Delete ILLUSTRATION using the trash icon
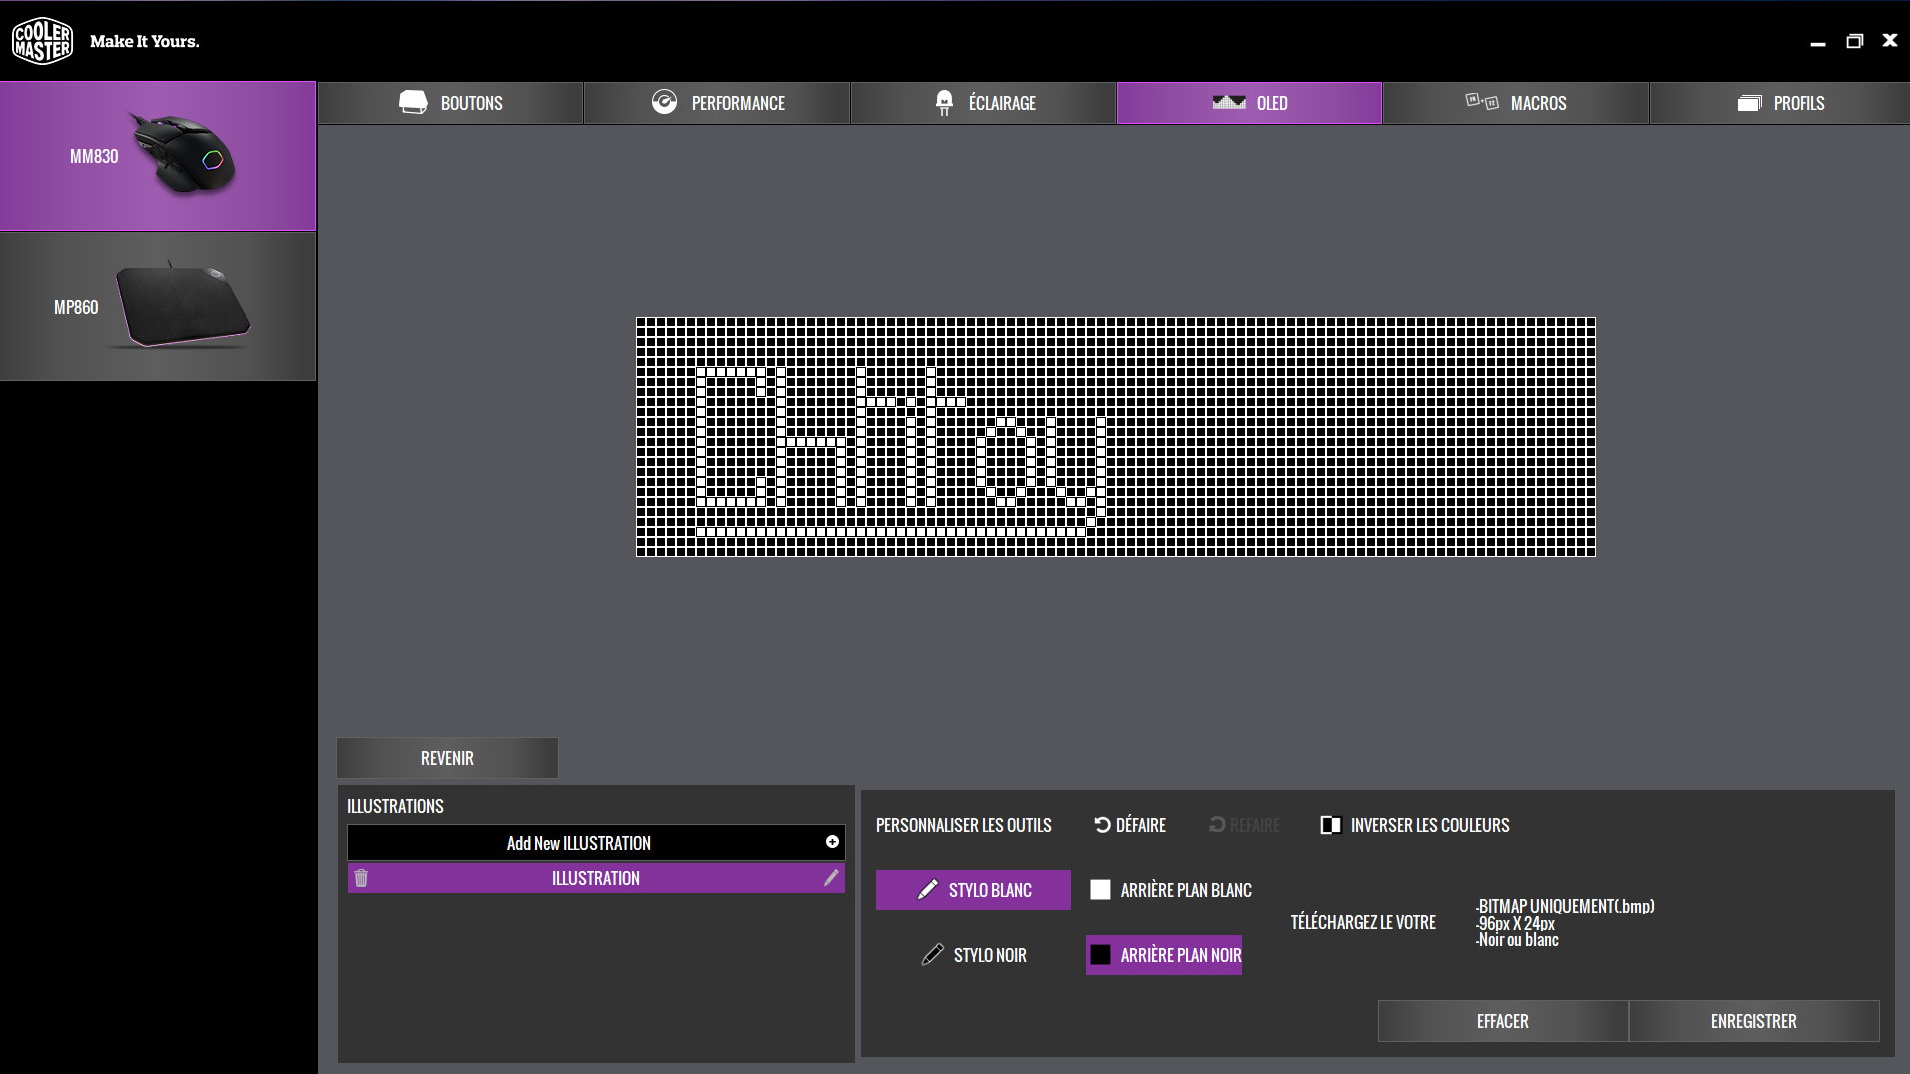Viewport: 1910px width, 1074px height. click(x=361, y=878)
